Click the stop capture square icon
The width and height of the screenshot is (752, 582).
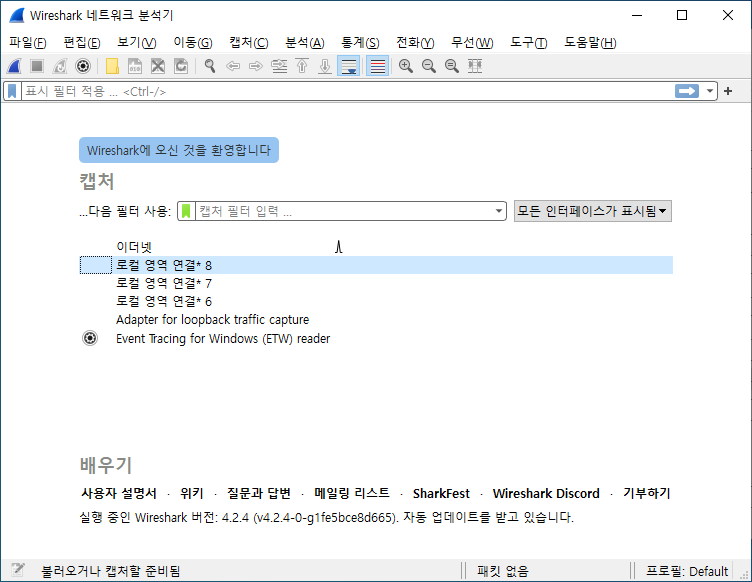coord(37,66)
